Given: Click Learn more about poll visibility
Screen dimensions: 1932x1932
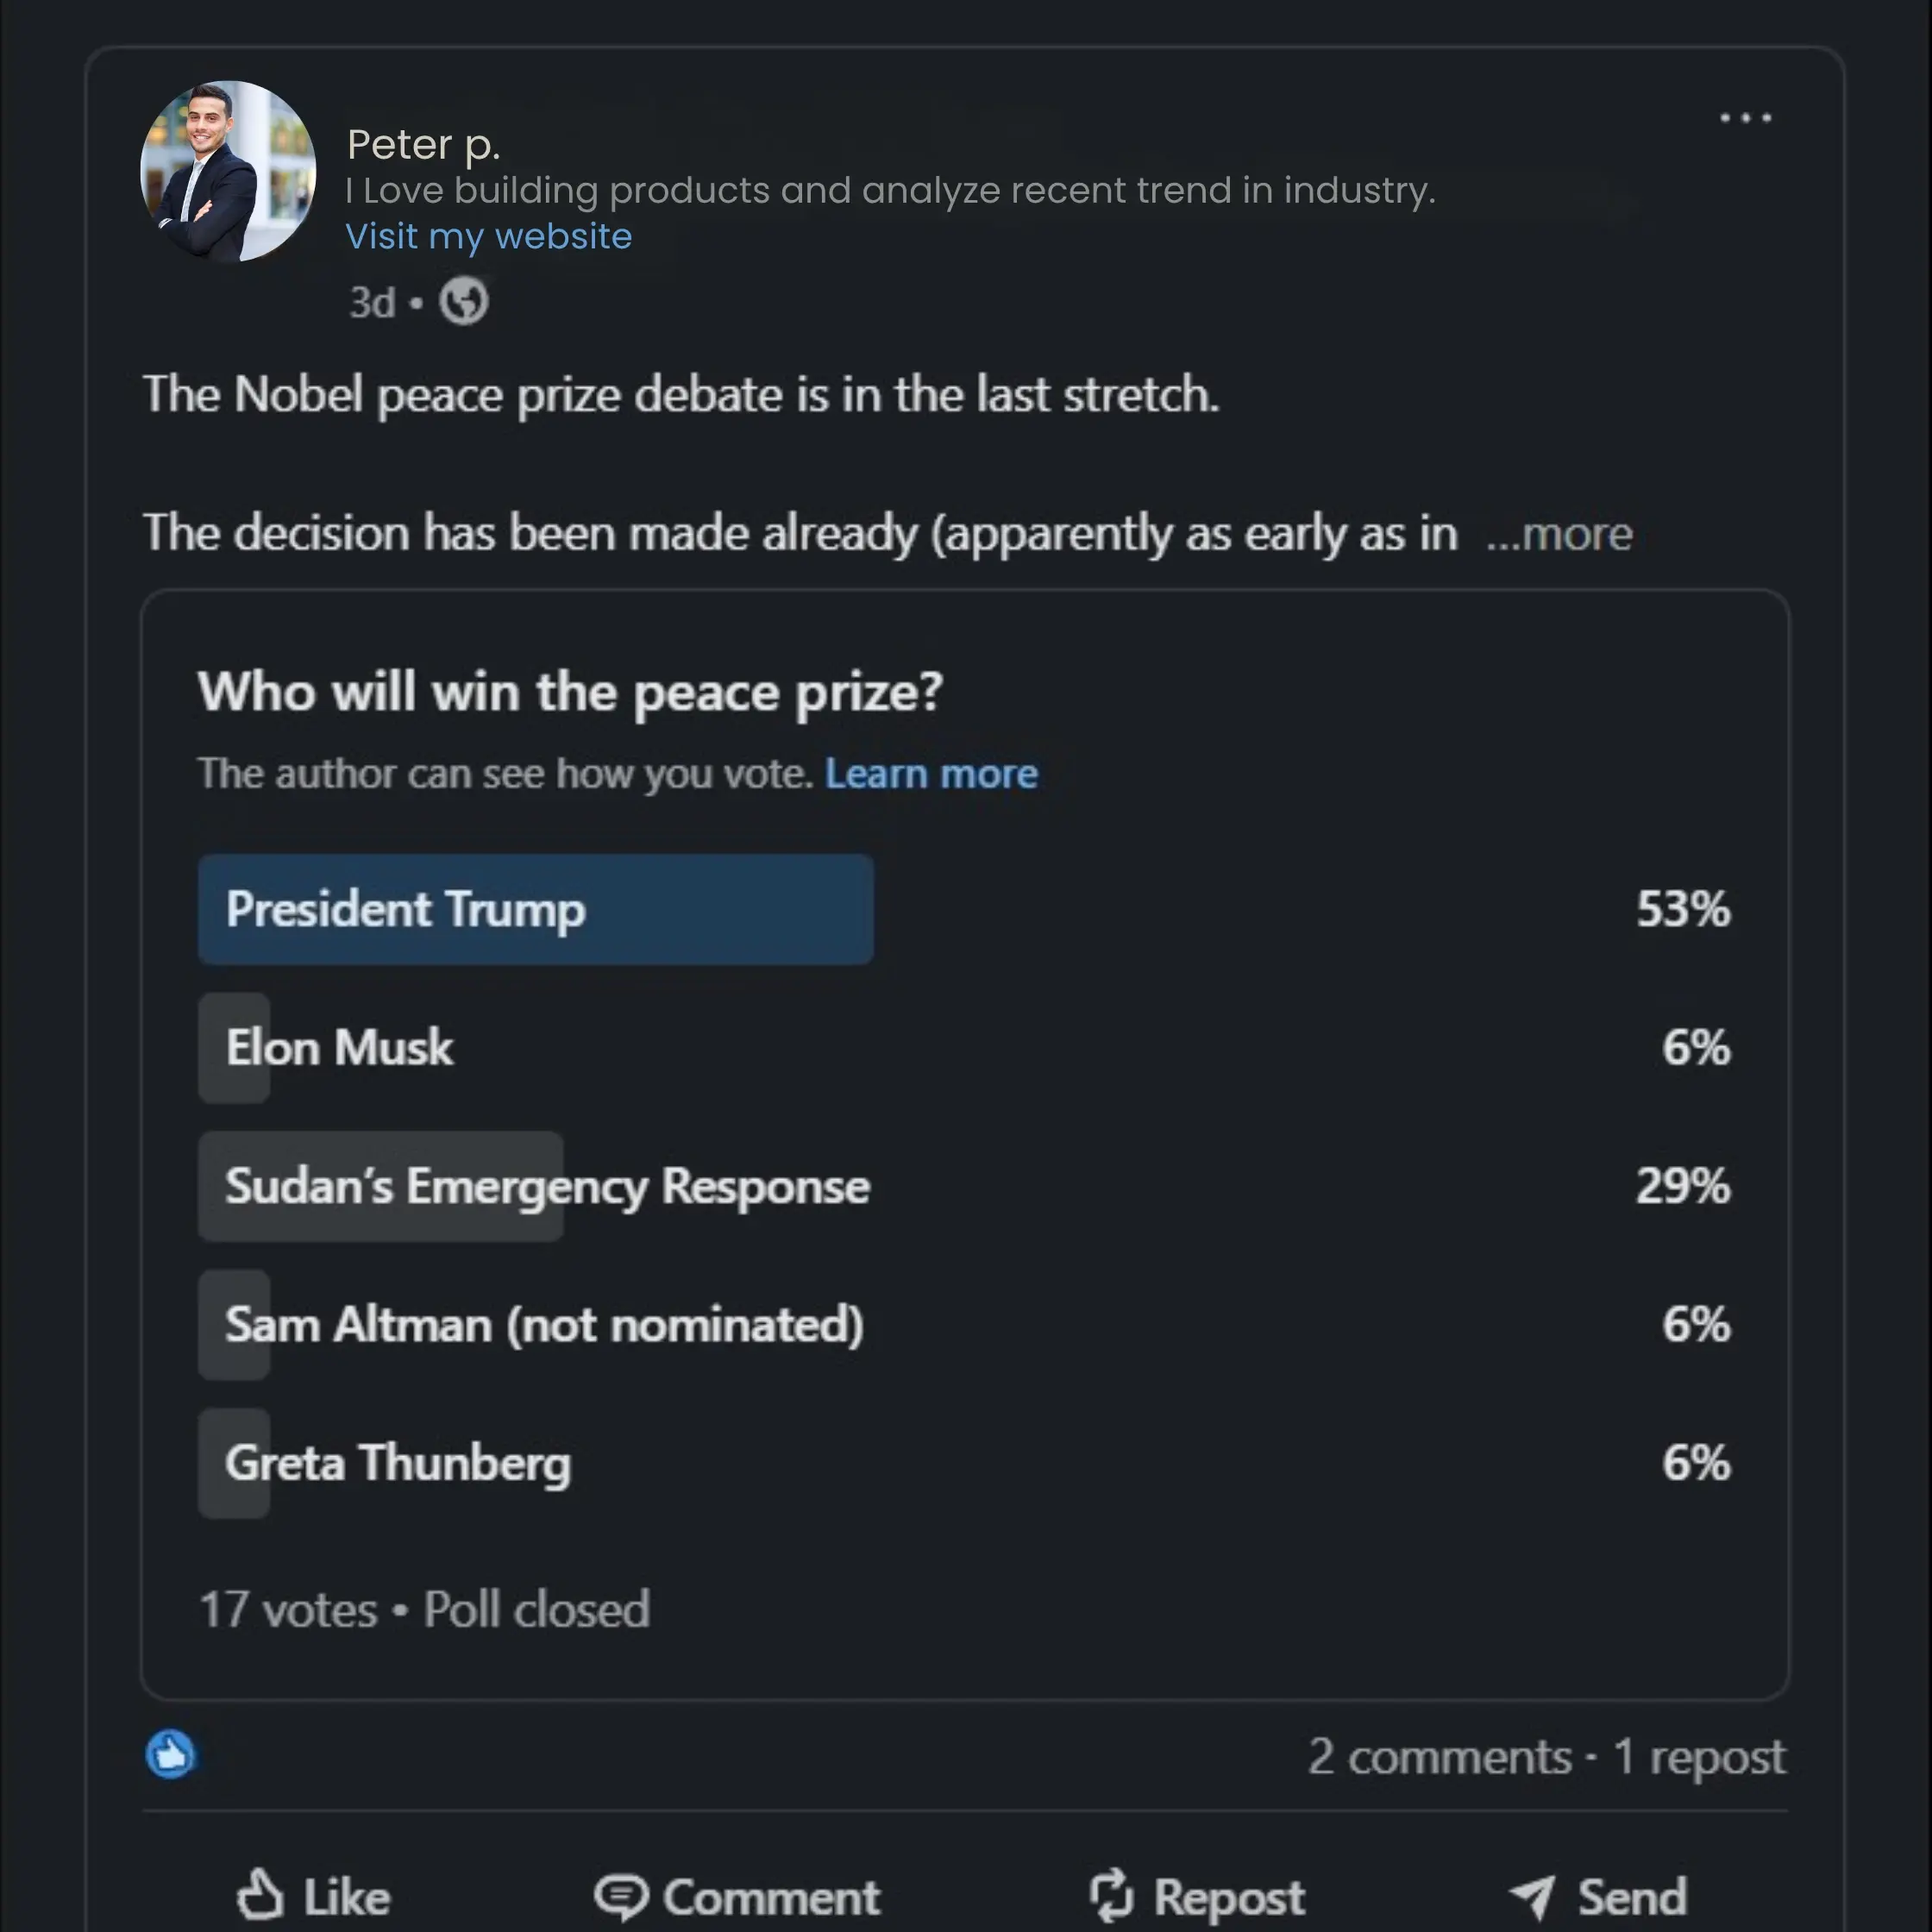Looking at the screenshot, I should tap(931, 773).
